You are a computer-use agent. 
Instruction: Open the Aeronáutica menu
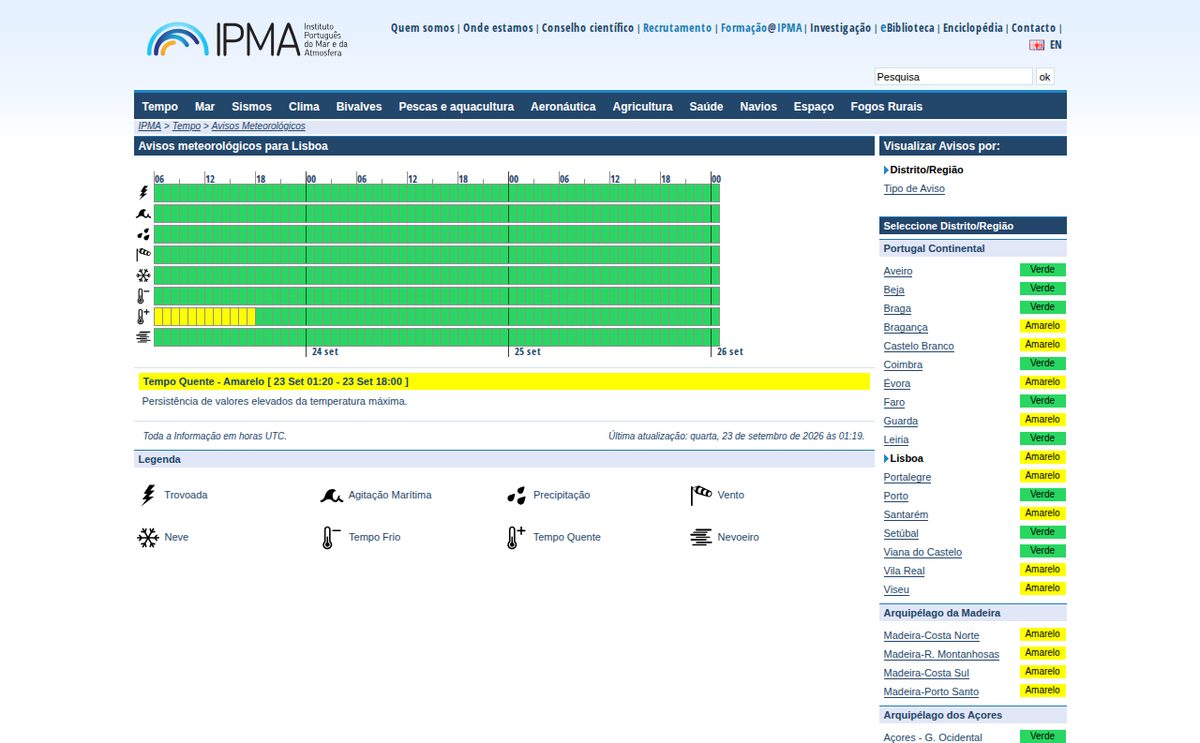(563, 107)
